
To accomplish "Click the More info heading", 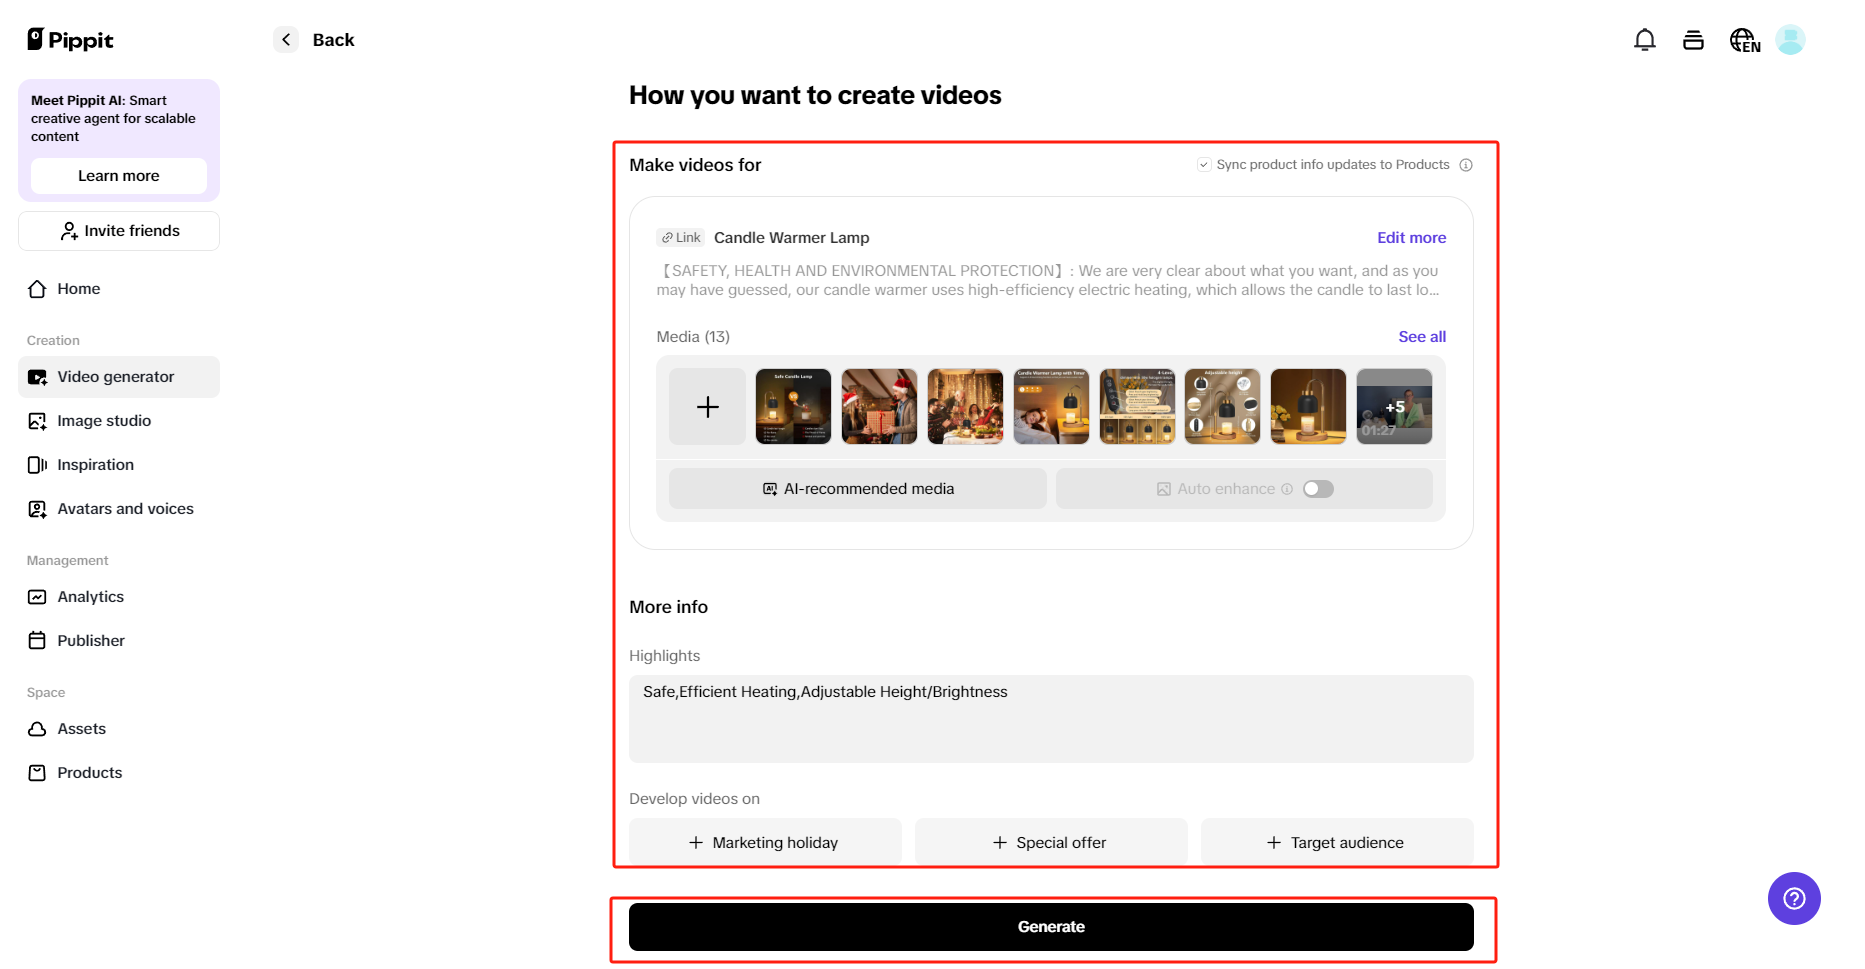I will pos(668,607).
